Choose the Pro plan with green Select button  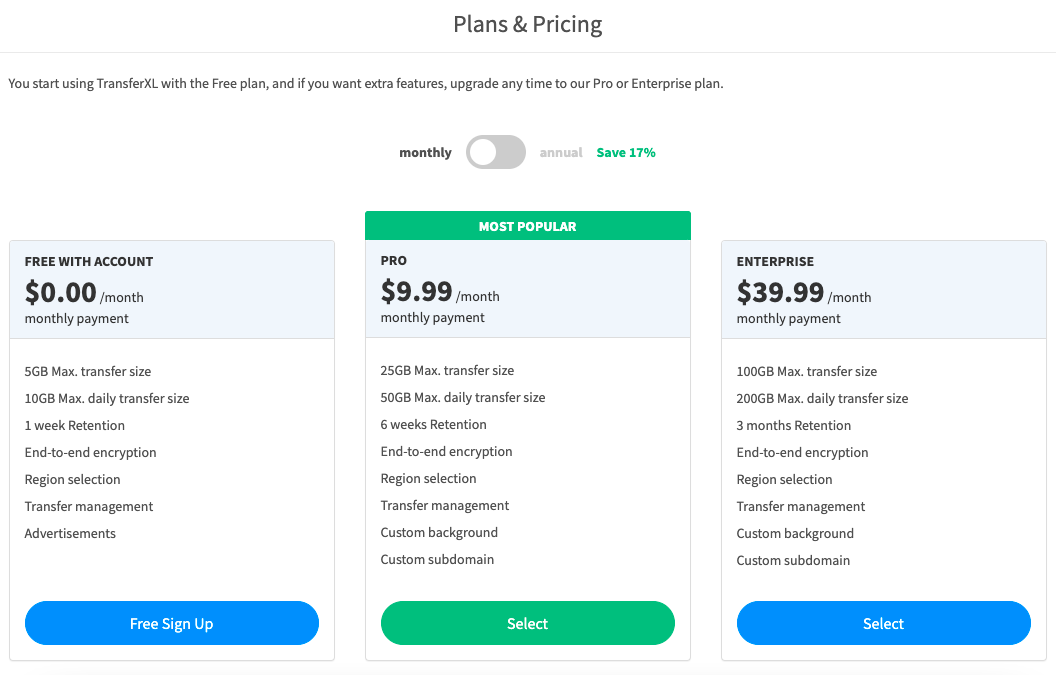[527, 623]
